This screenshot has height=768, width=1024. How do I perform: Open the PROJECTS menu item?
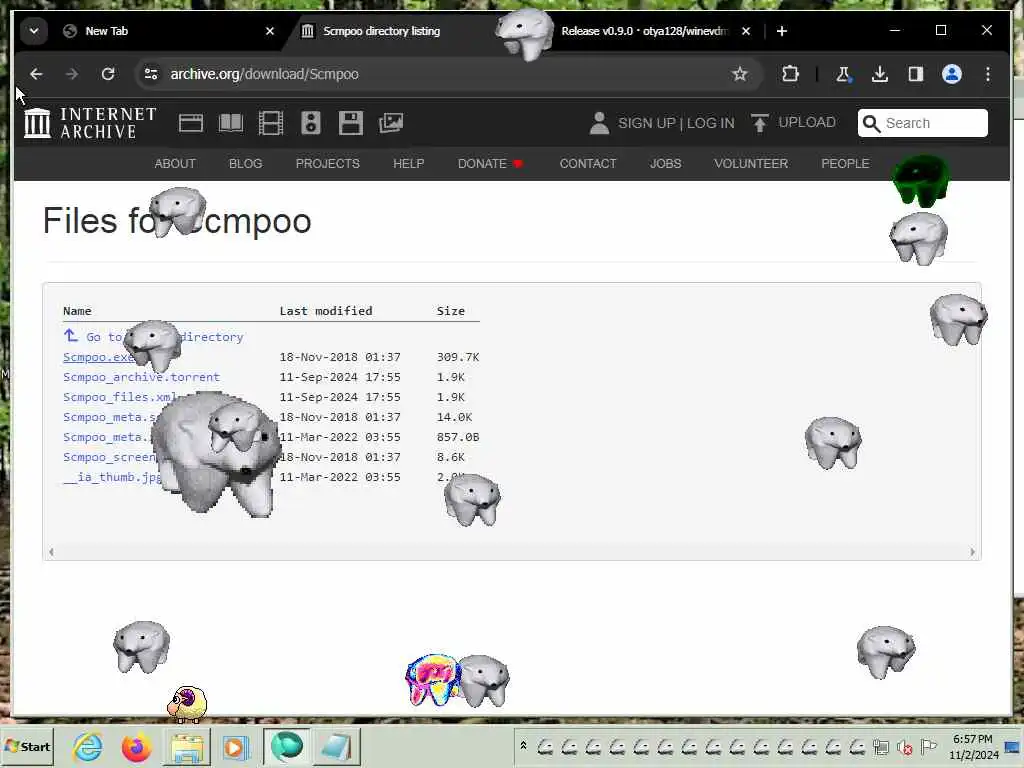[327, 164]
